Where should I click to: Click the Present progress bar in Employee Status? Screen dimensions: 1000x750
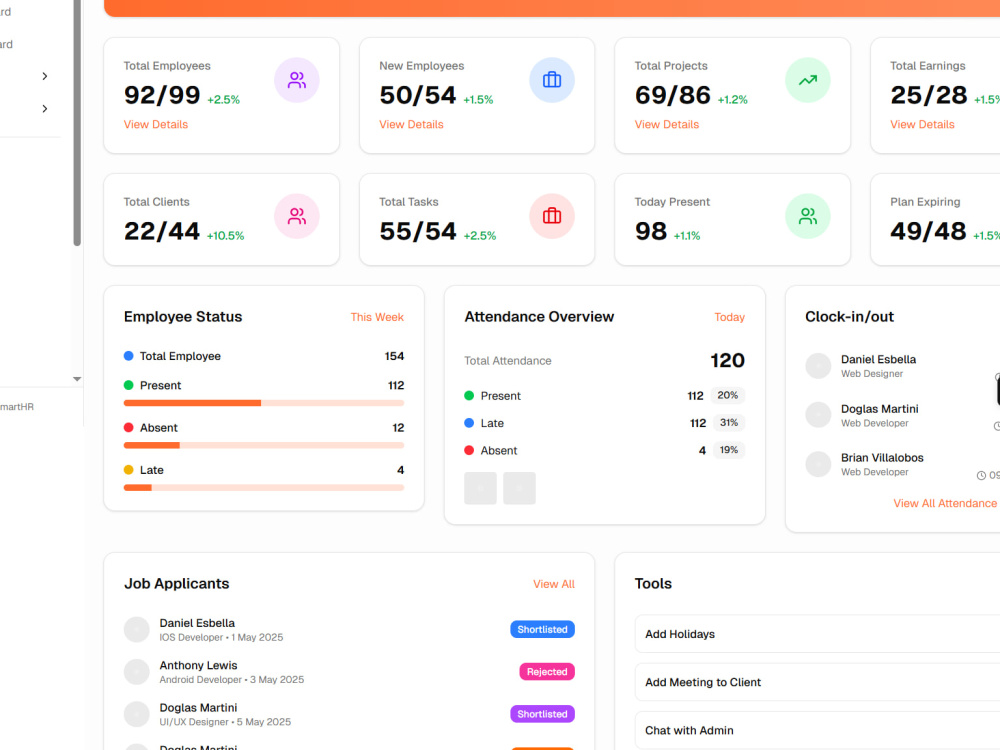pos(264,403)
